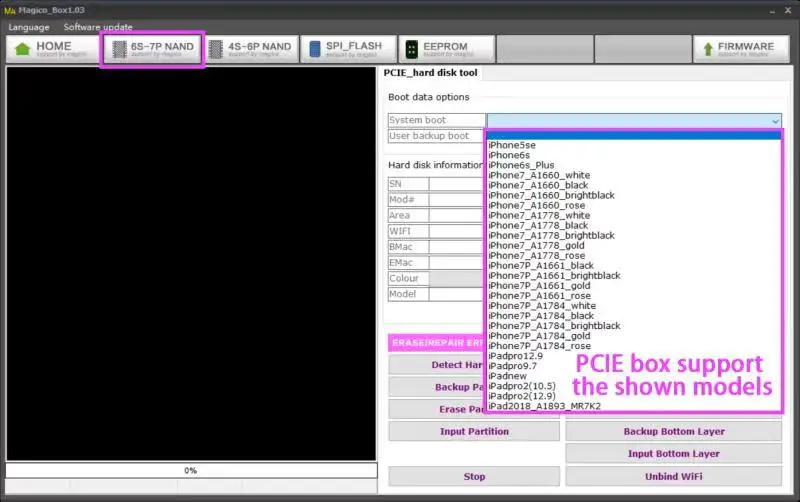Click the Unbind WiFi button

tap(673, 476)
